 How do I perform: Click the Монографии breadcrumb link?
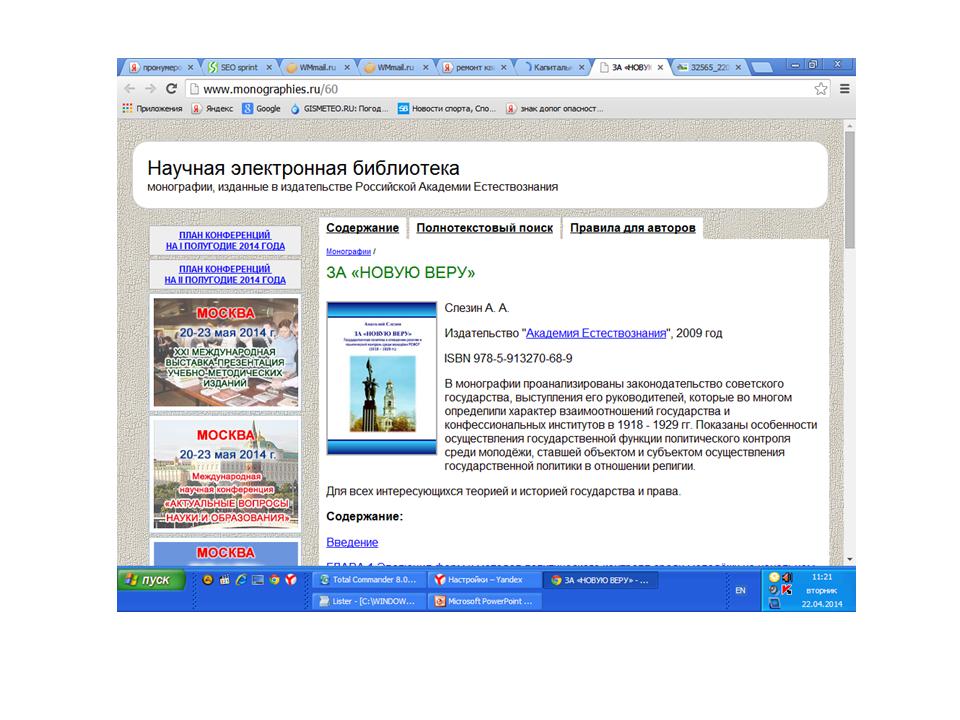(348, 252)
